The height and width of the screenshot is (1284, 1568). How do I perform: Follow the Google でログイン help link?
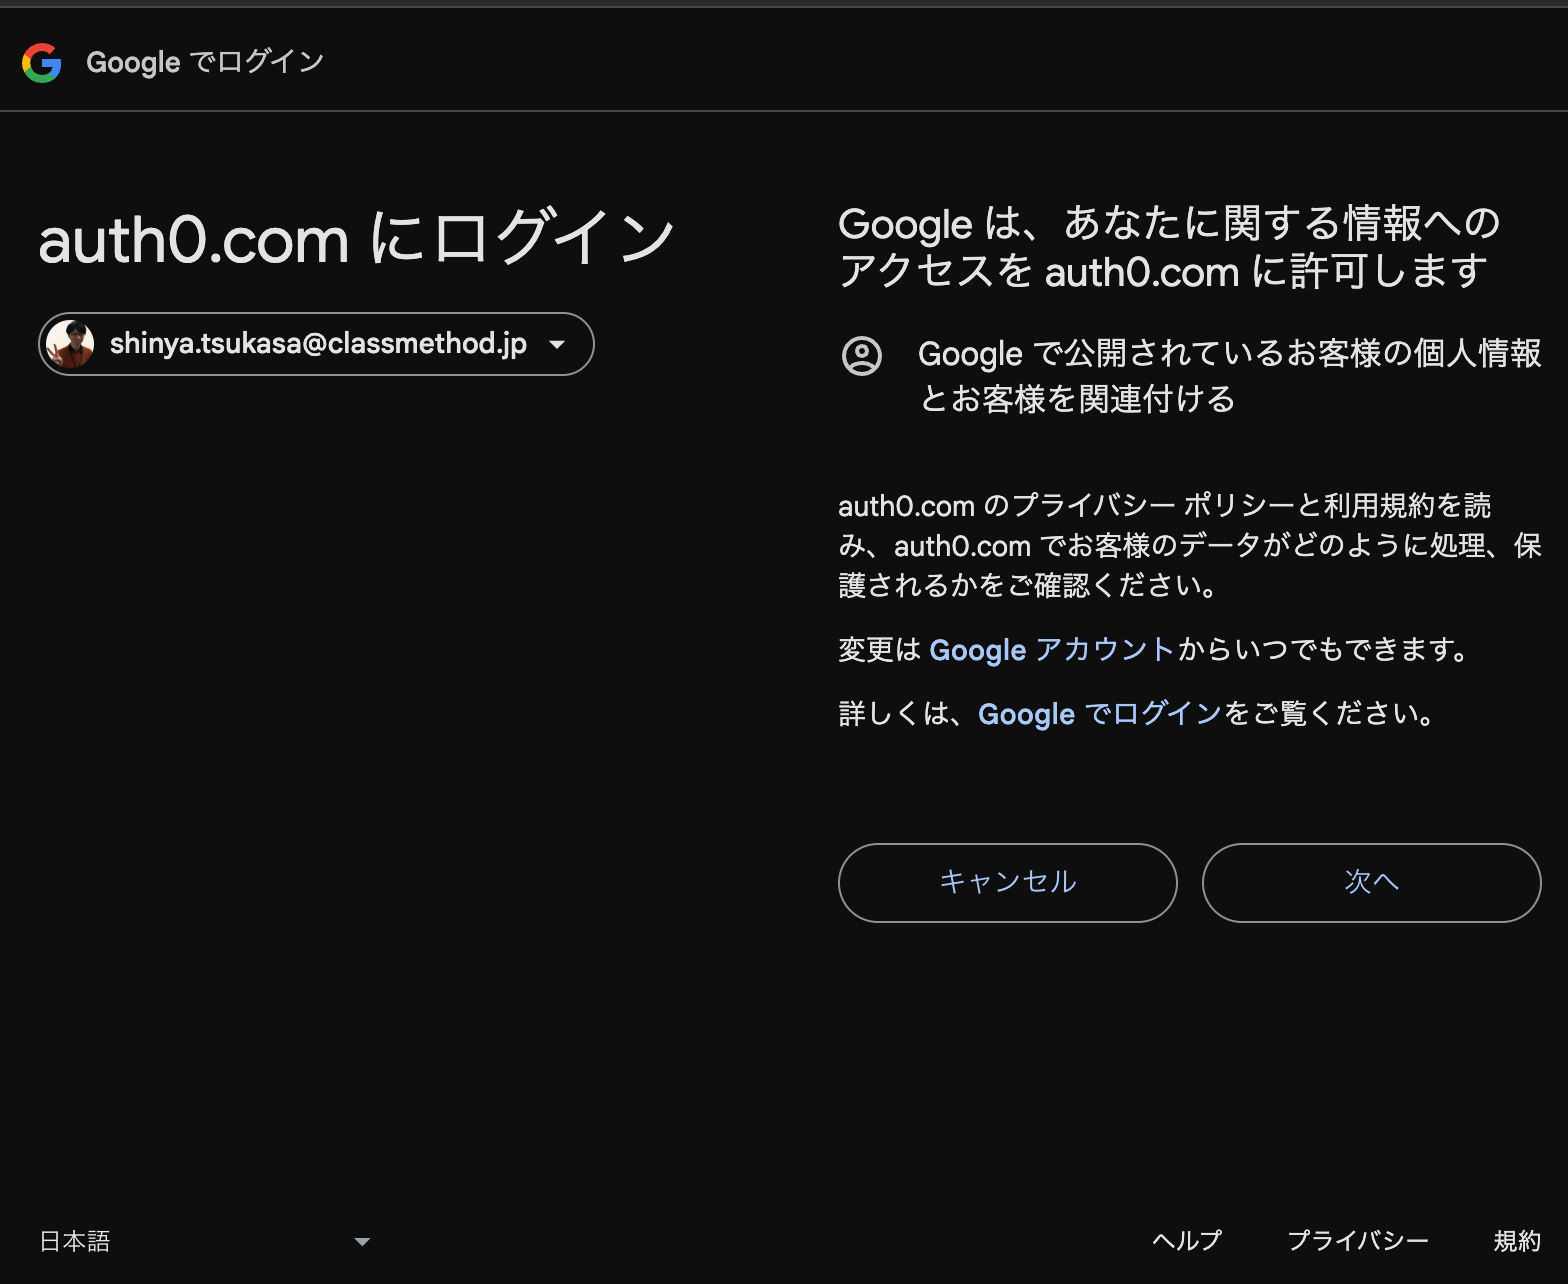(1100, 714)
